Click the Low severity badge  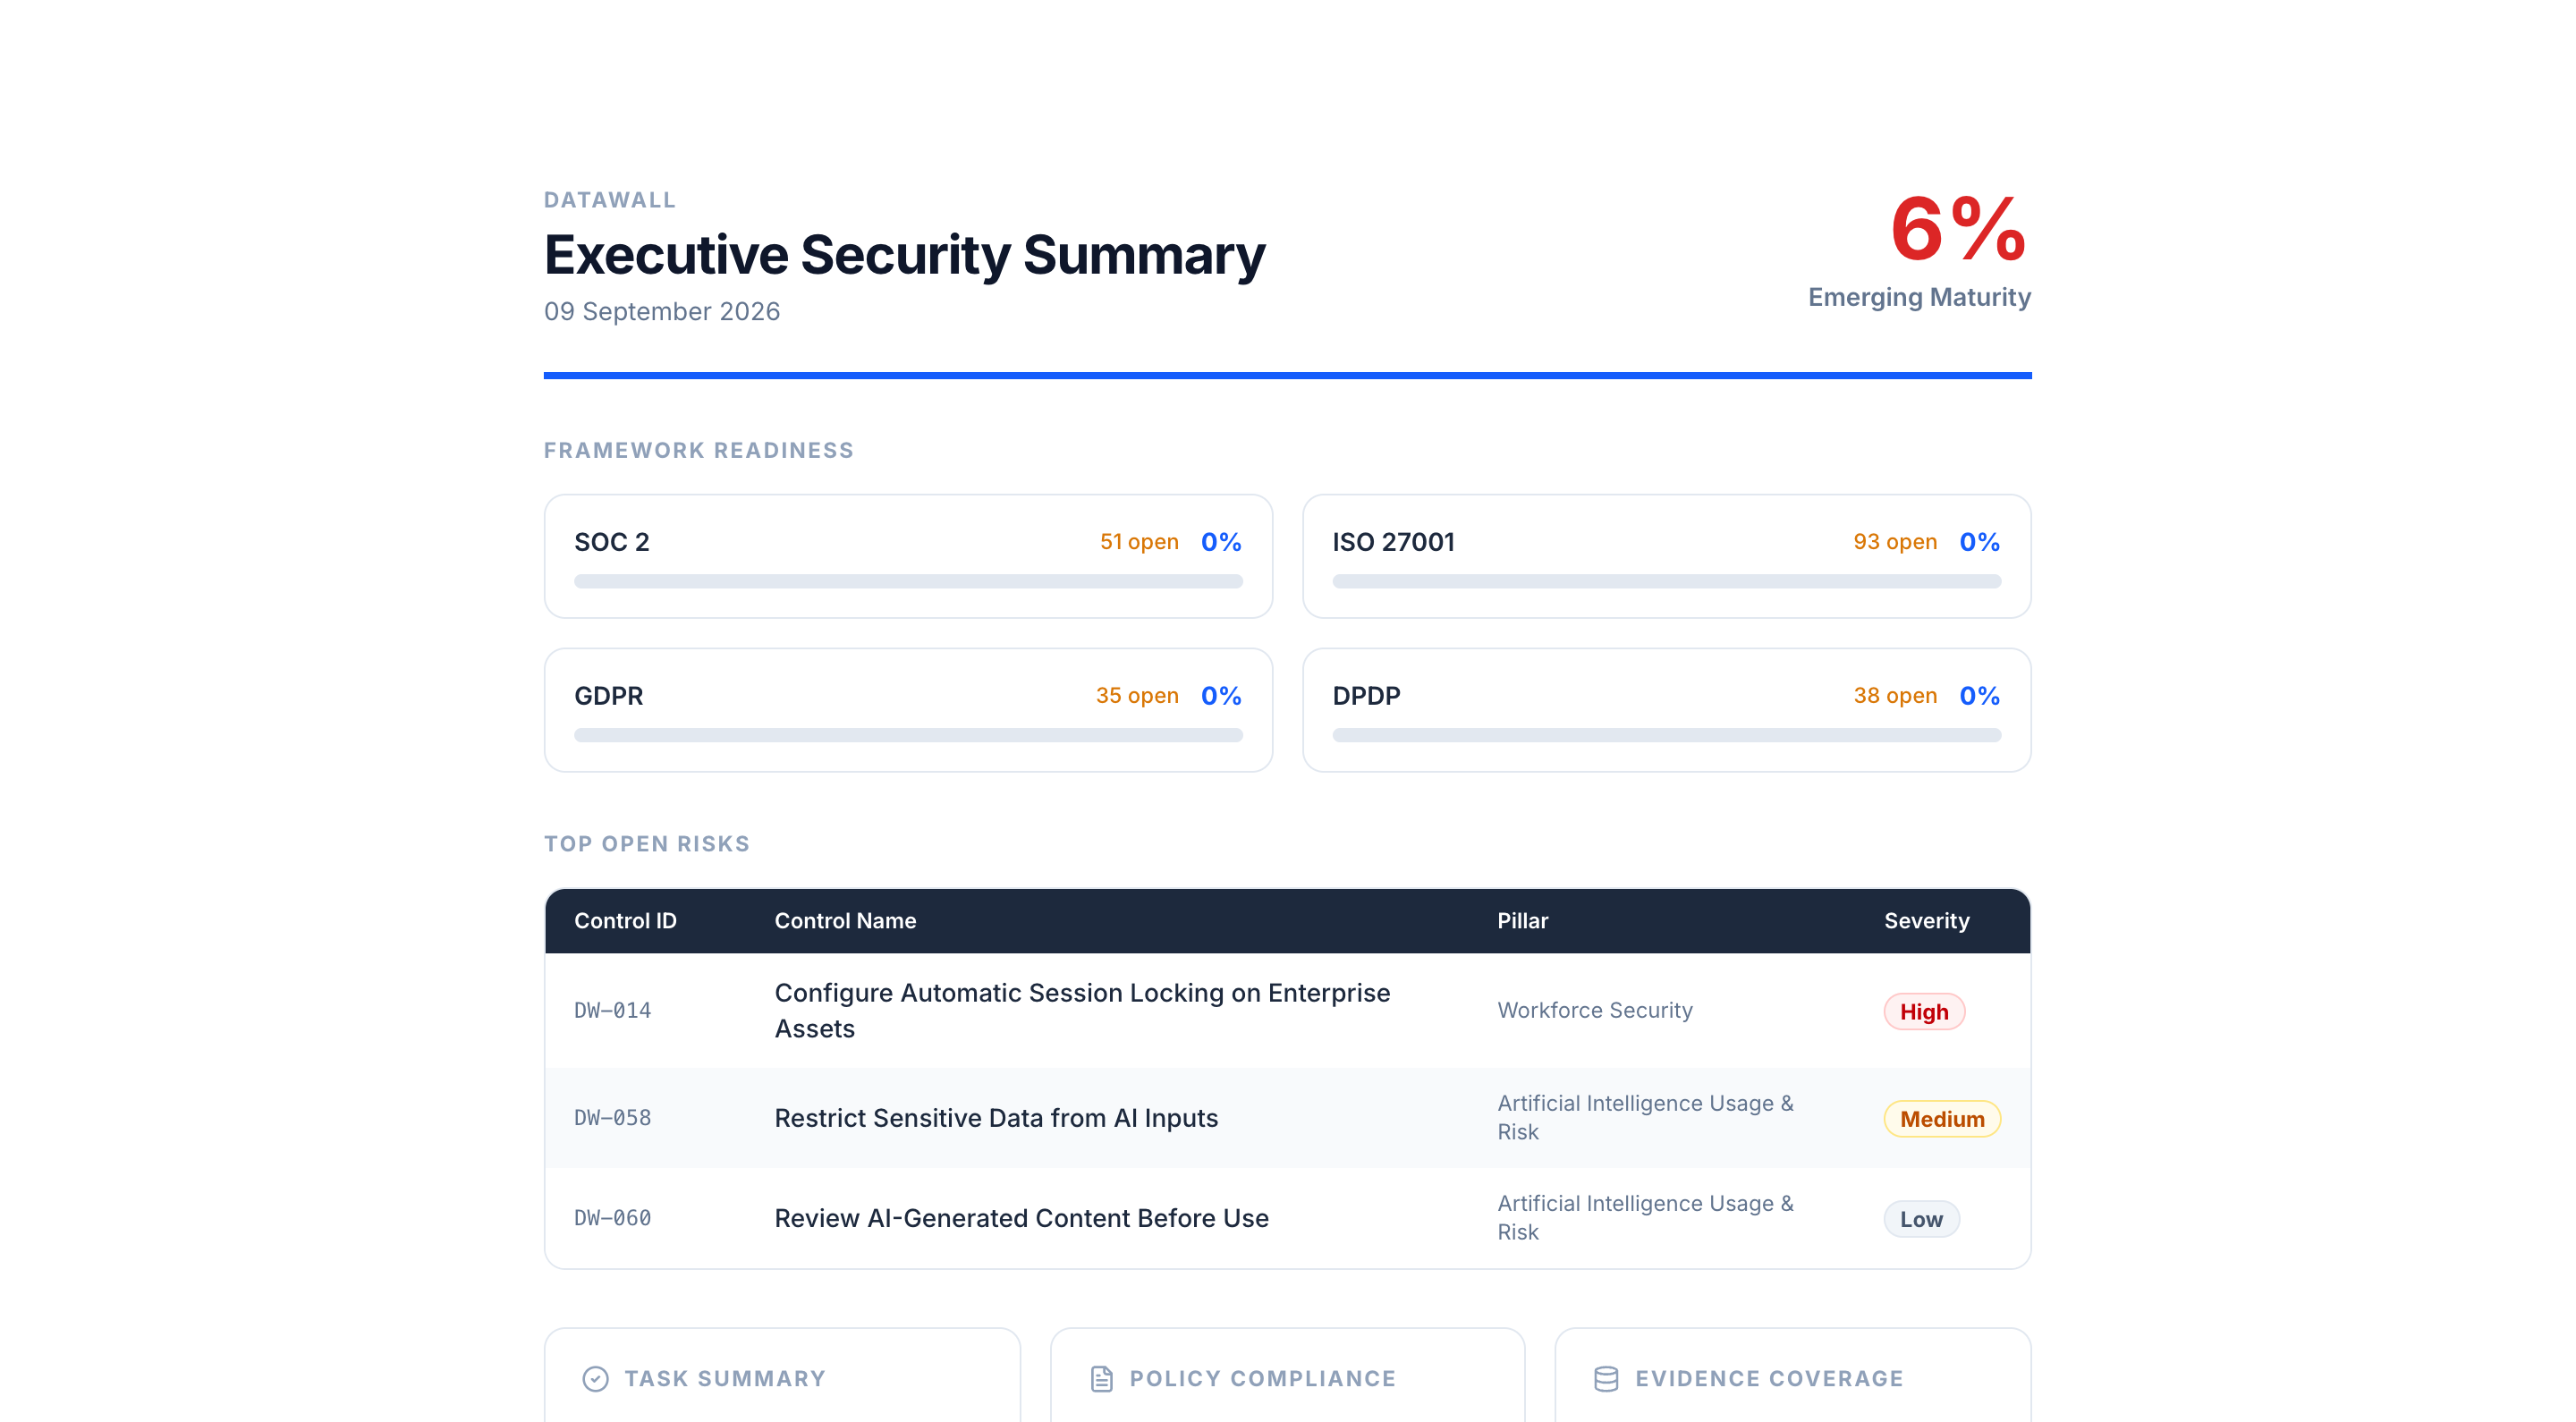click(x=1921, y=1219)
